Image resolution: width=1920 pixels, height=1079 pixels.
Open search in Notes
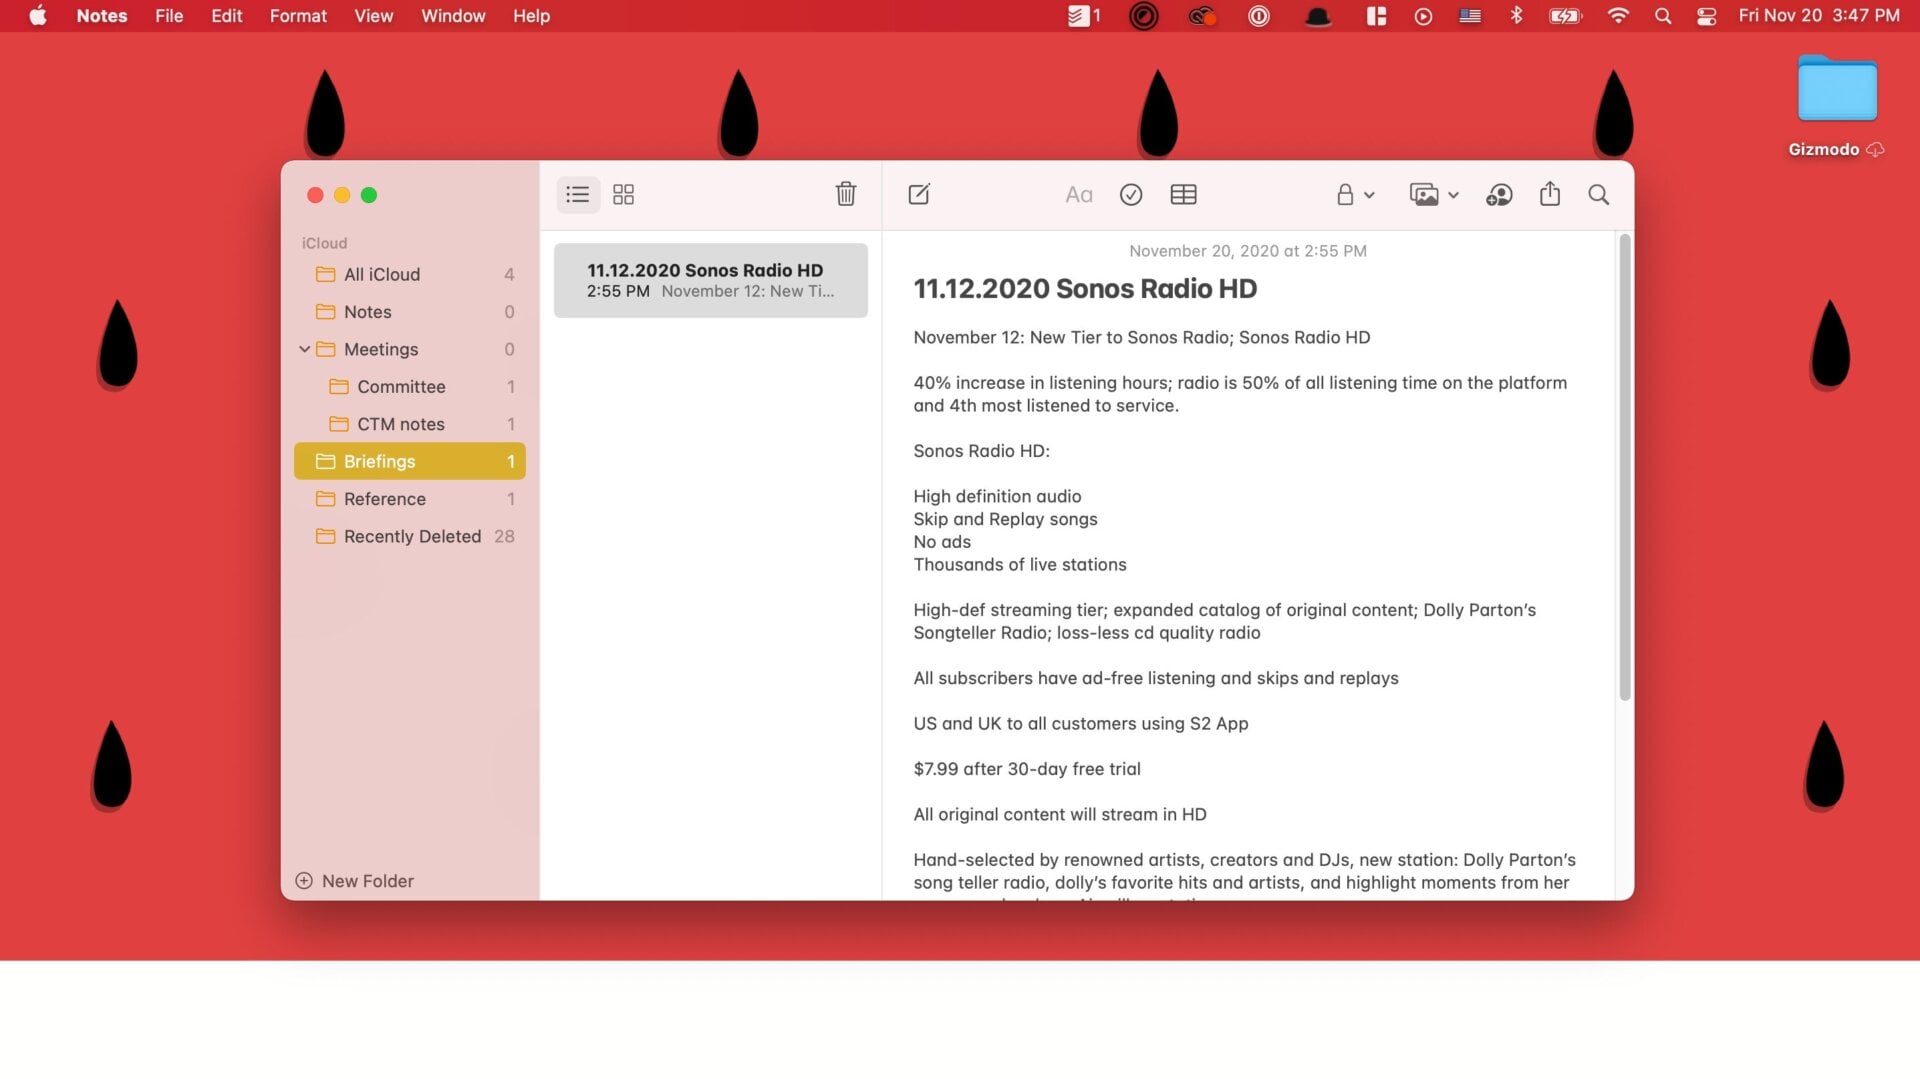[x=1600, y=195]
